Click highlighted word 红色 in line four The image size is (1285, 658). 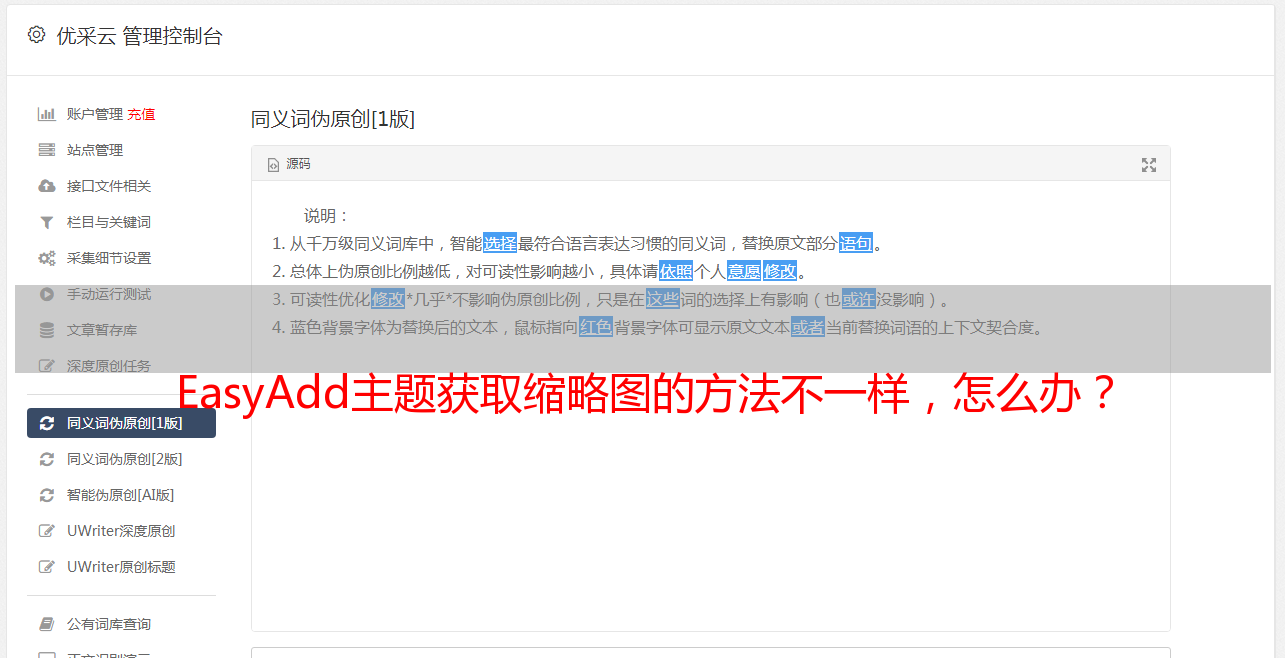[x=596, y=327]
